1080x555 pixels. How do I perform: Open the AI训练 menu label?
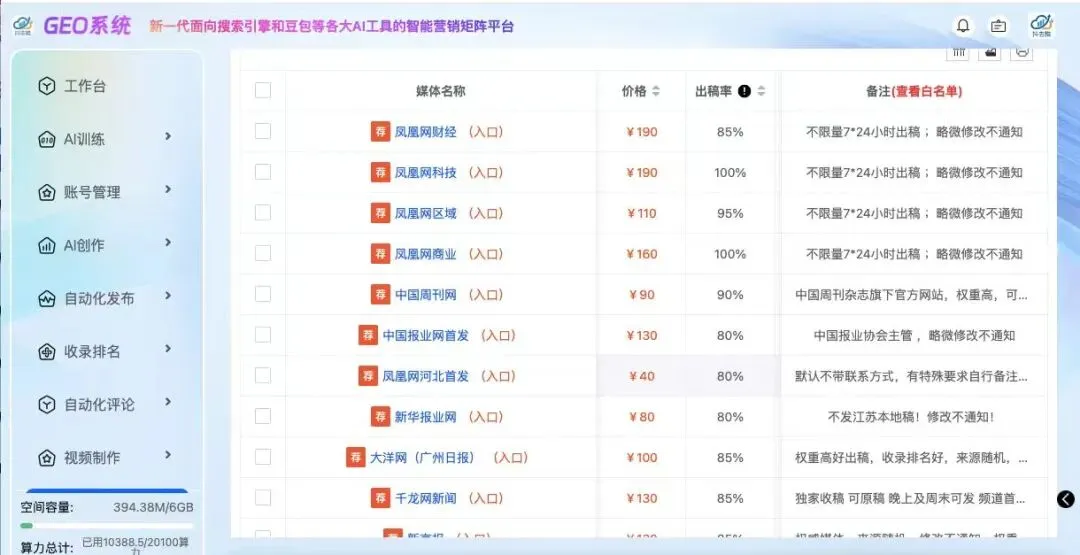(85, 140)
